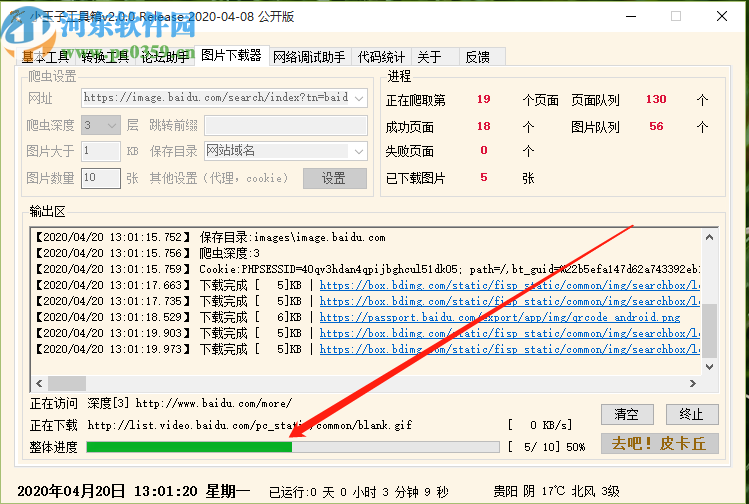Click the 图片数量 input field
The height and width of the screenshot is (504, 749).
tap(101, 178)
